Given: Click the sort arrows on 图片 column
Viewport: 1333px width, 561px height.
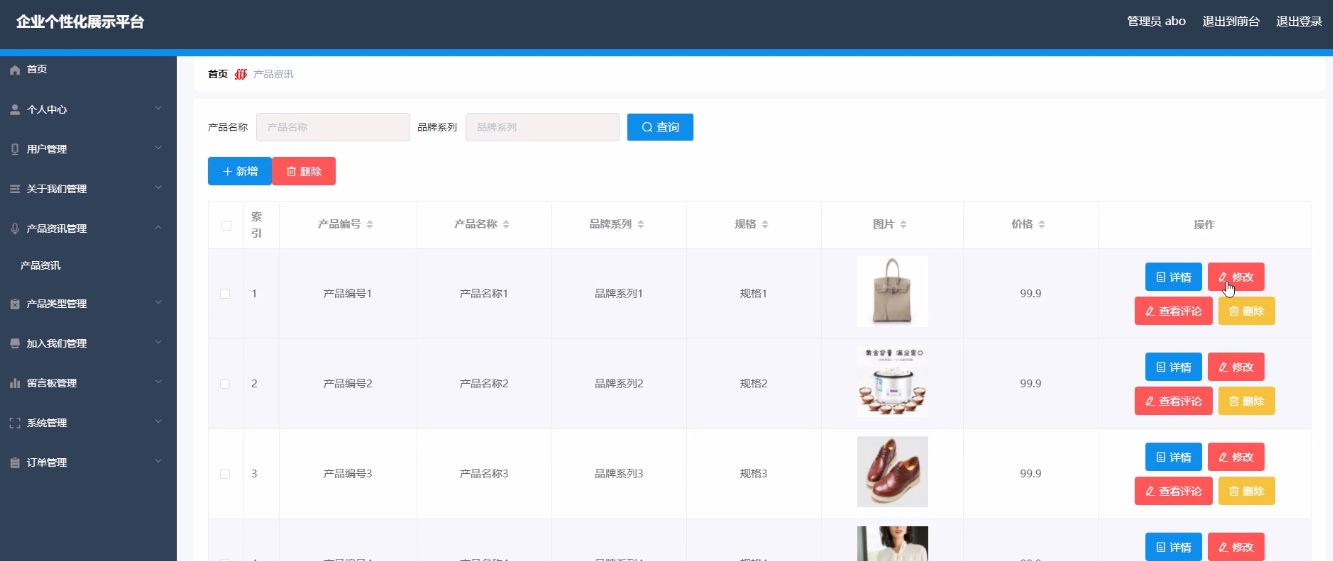Looking at the screenshot, I should [904, 225].
